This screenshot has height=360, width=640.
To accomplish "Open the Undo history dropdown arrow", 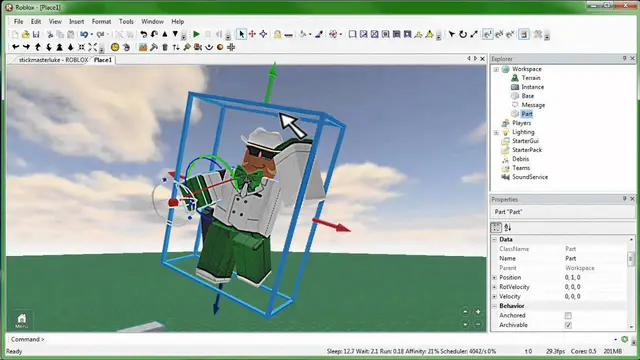I will (91, 35).
